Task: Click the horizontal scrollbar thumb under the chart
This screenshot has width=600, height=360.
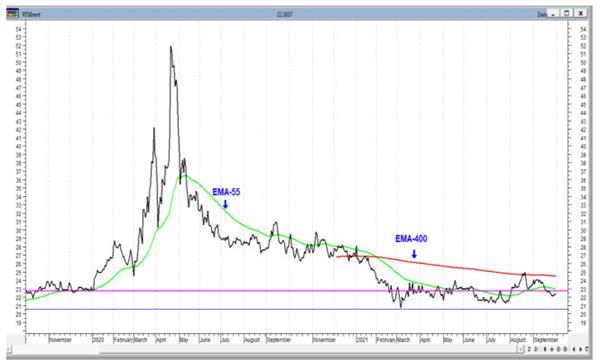Action: pyautogui.click(x=308, y=350)
